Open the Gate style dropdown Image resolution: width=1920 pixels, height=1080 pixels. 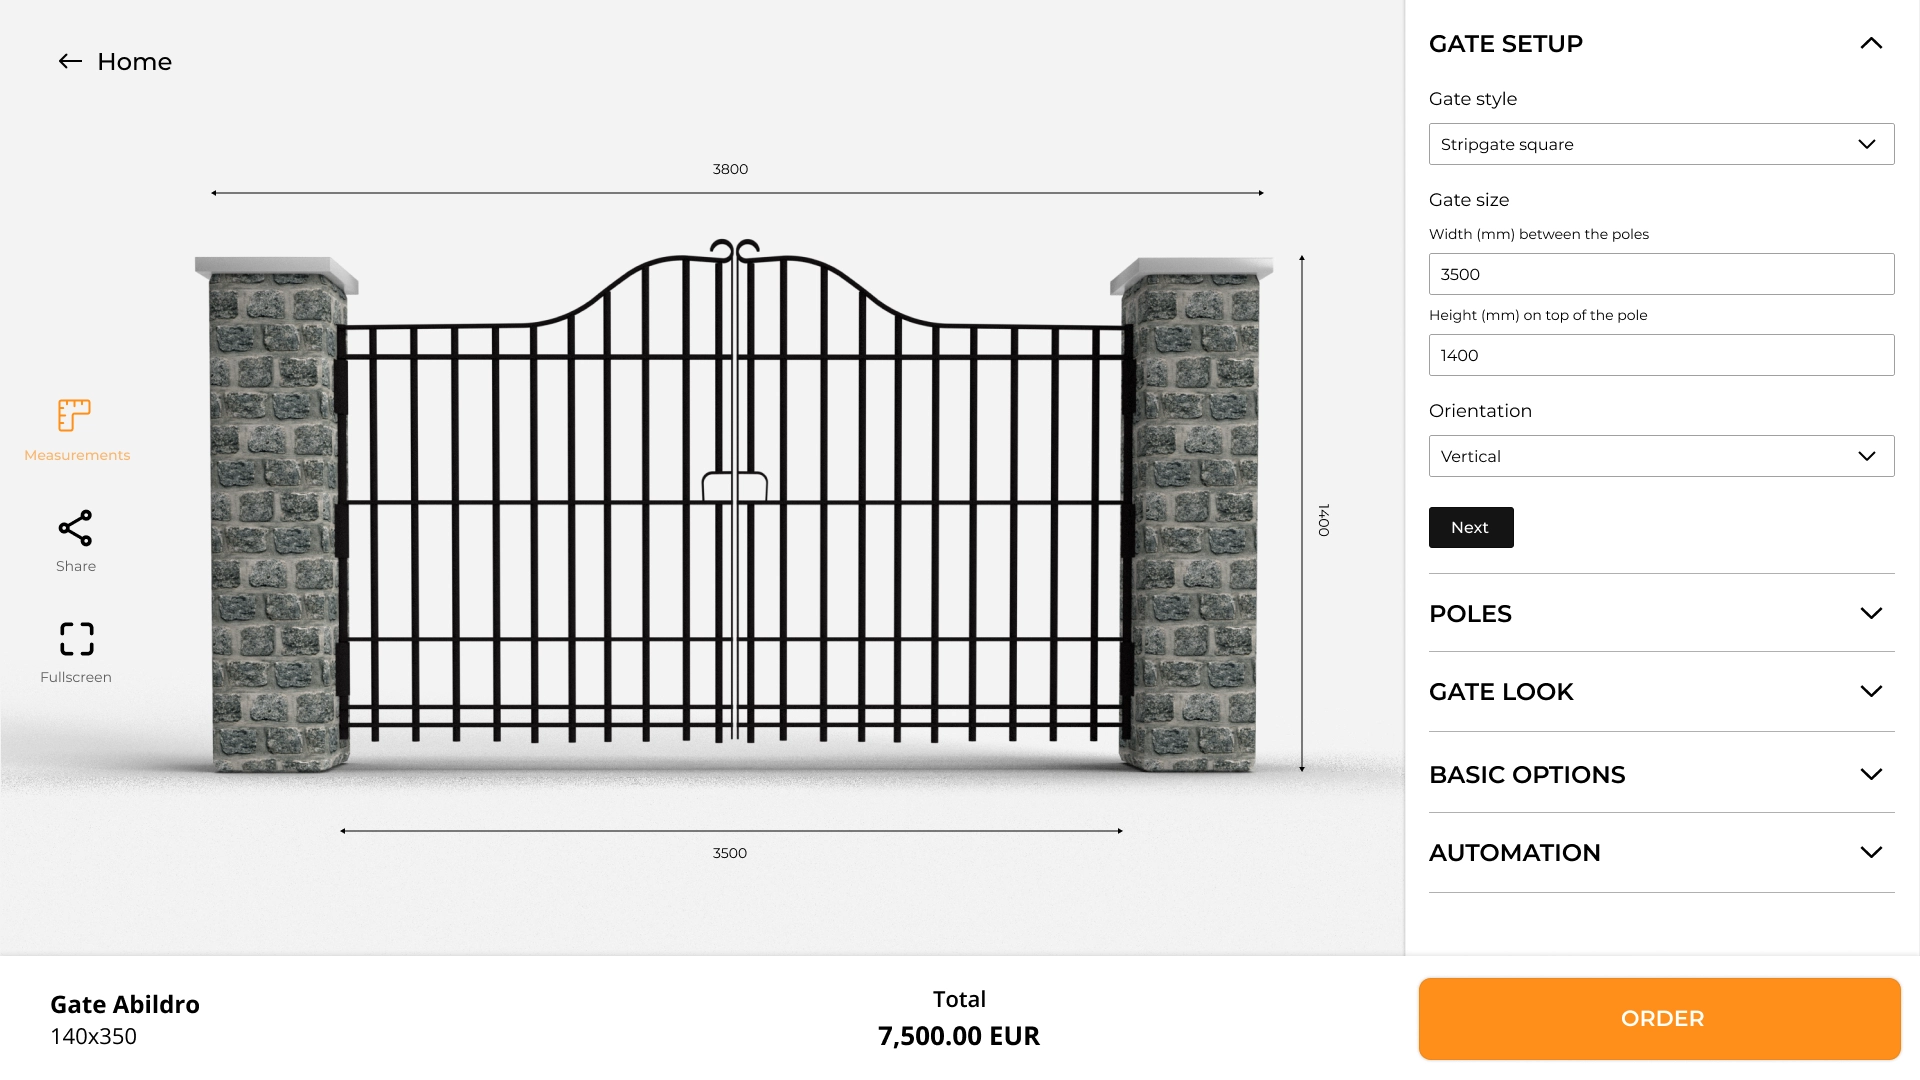click(x=1660, y=144)
